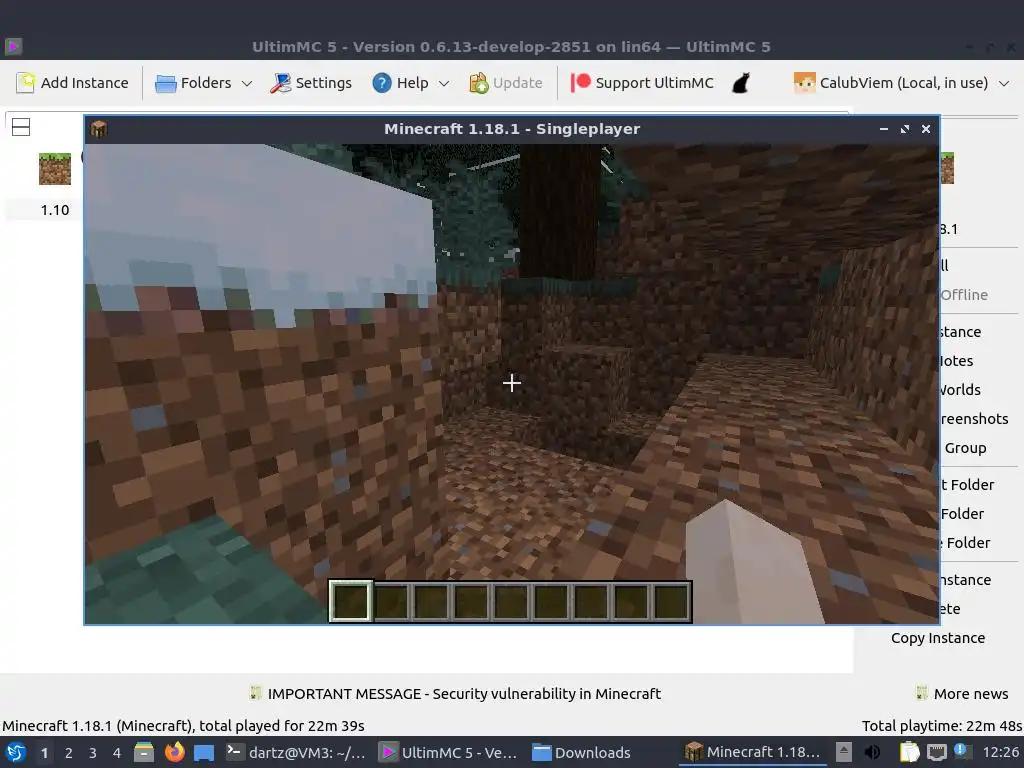Select the 1.10 instance grass block icon
Screen dimensions: 1024x768
(x=55, y=169)
